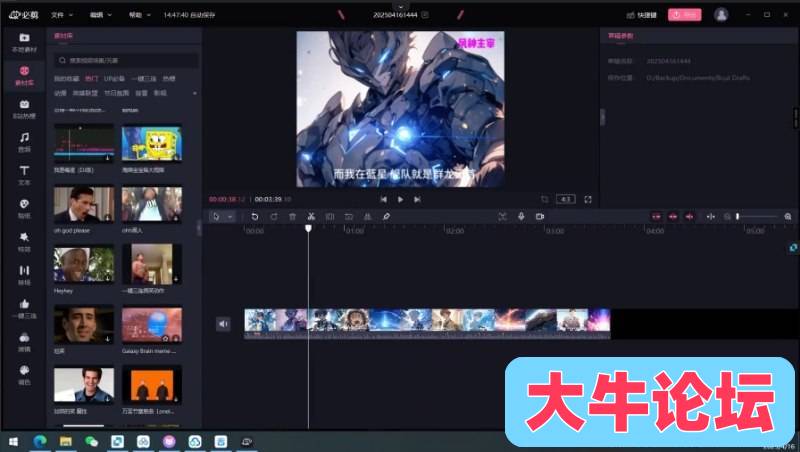Start screen recording with the camera icon
Viewport: 800px width, 452px height.
click(540, 216)
